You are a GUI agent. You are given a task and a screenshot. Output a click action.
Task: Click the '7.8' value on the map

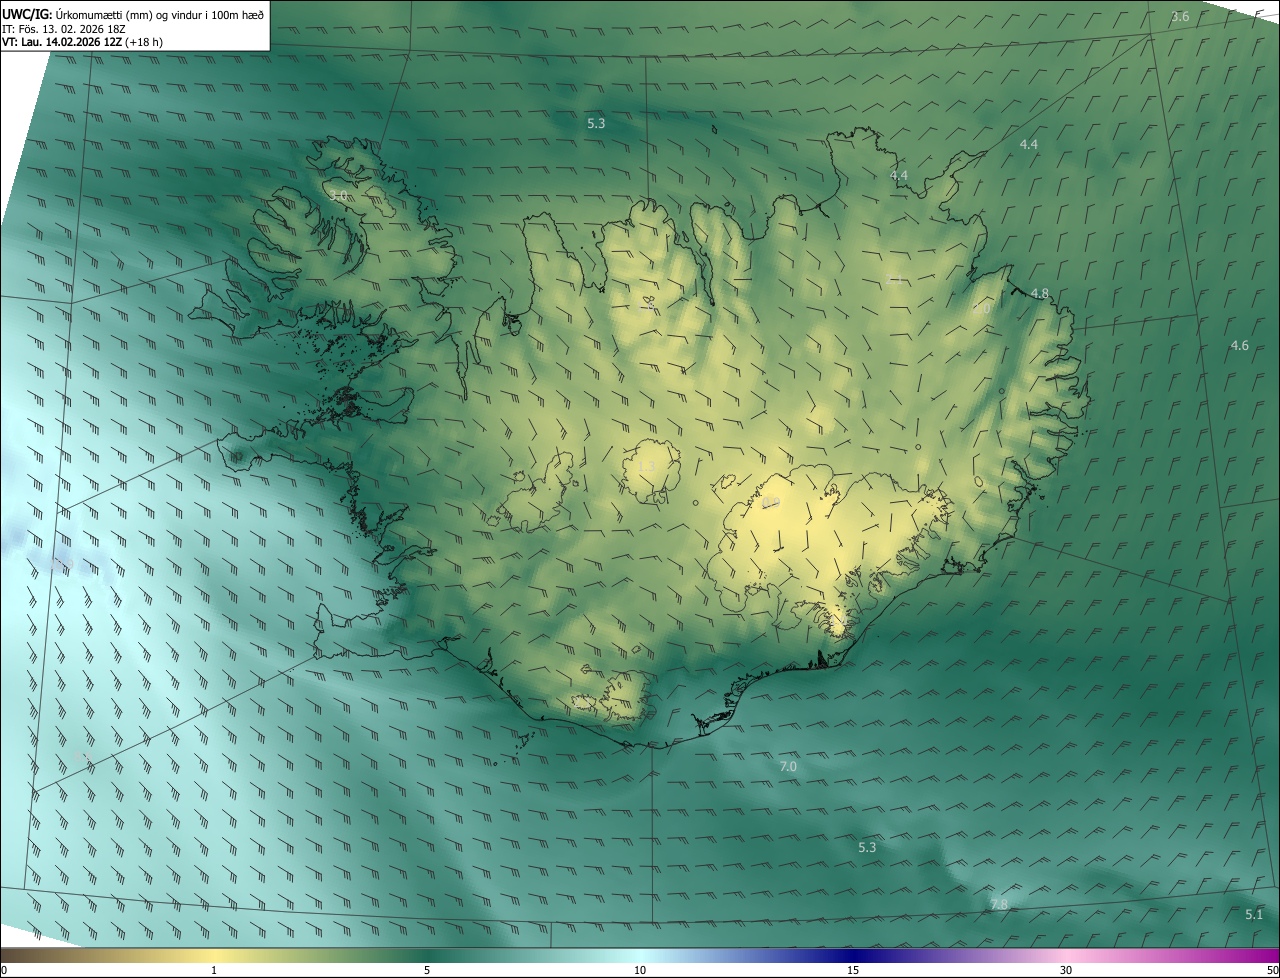(x=999, y=904)
